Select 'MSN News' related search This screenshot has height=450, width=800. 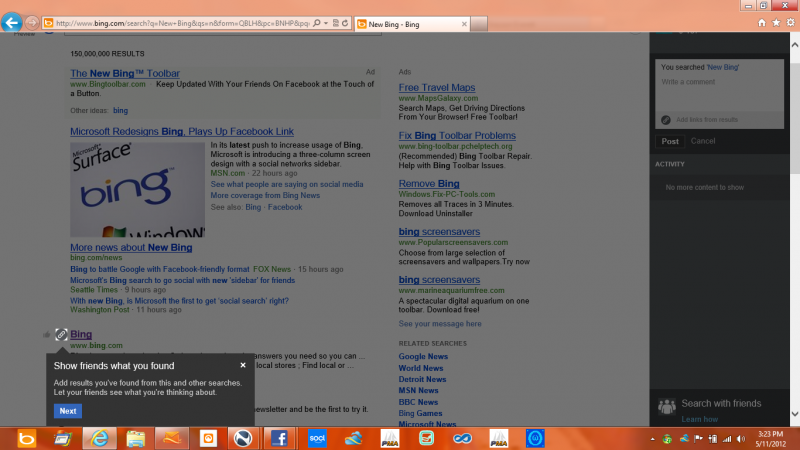pos(418,390)
